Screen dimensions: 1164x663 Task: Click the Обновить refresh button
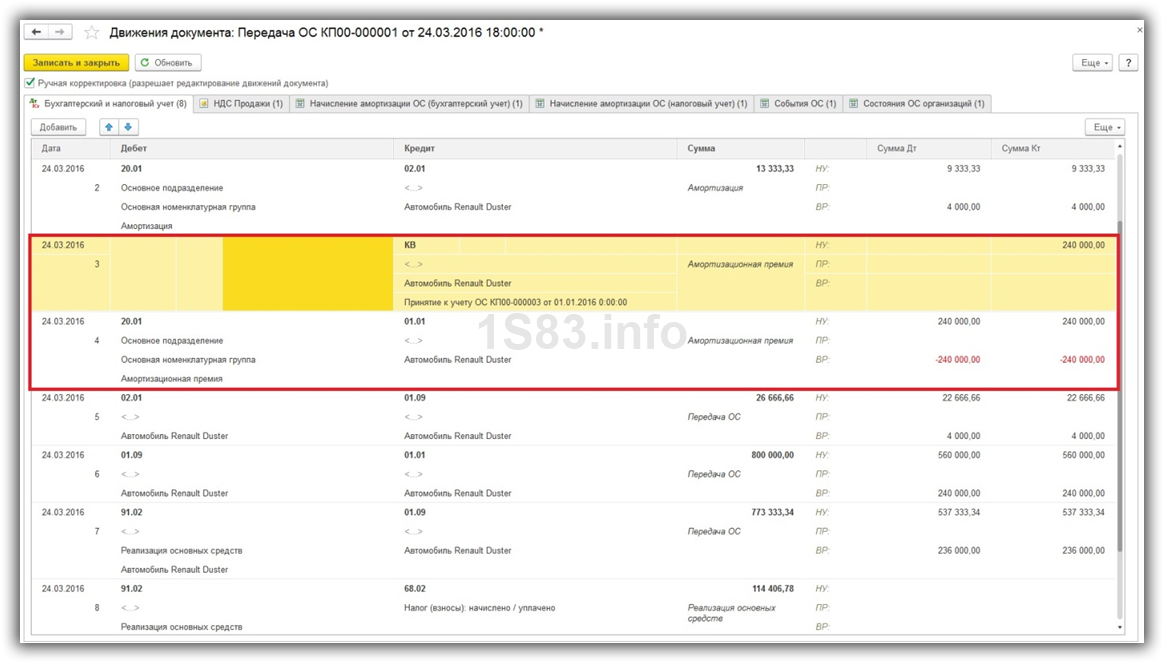[x=168, y=63]
